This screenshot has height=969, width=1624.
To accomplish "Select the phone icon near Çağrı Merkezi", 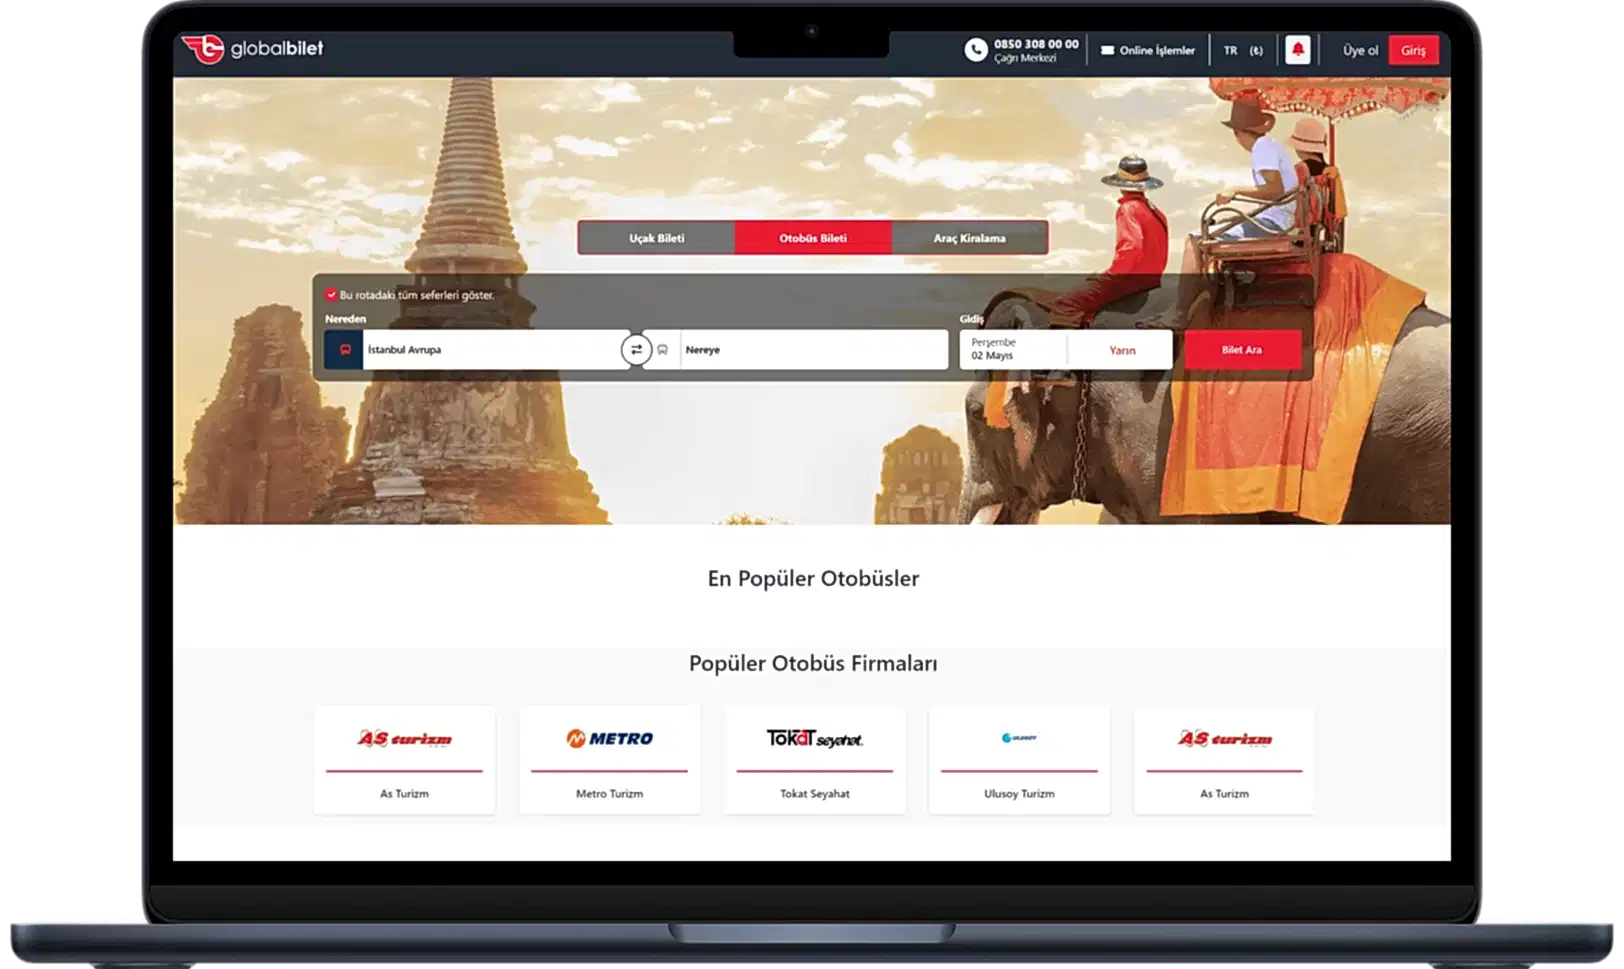I will point(977,48).
